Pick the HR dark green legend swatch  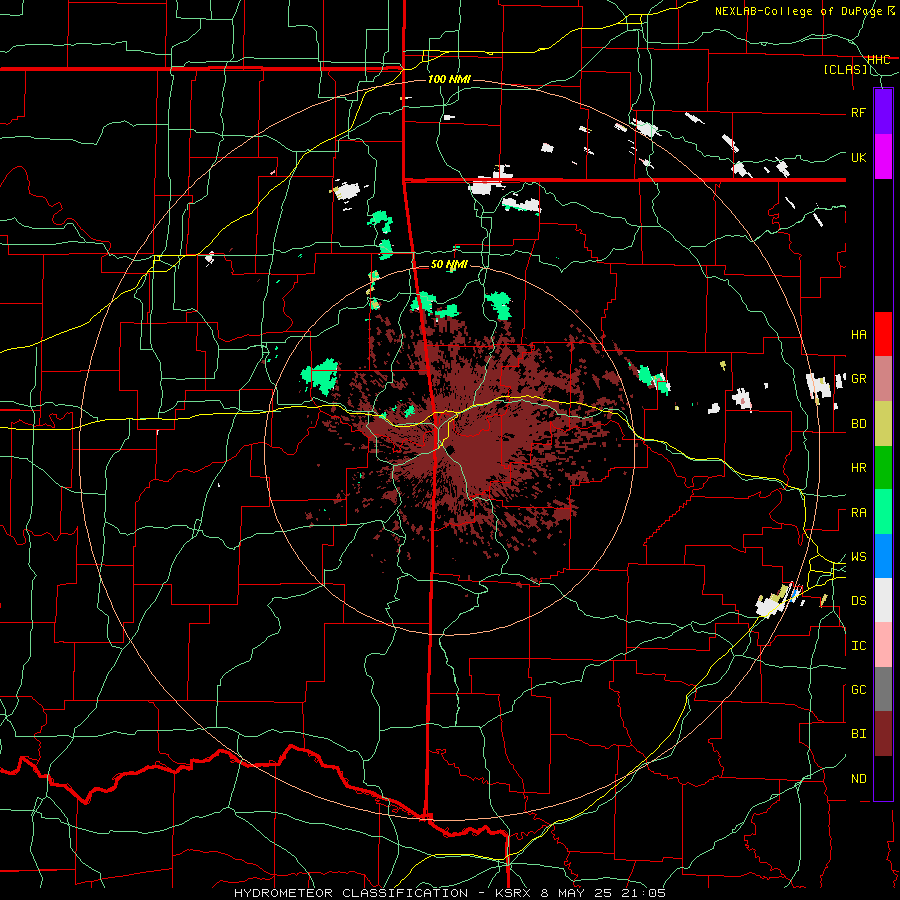point(883,468)
